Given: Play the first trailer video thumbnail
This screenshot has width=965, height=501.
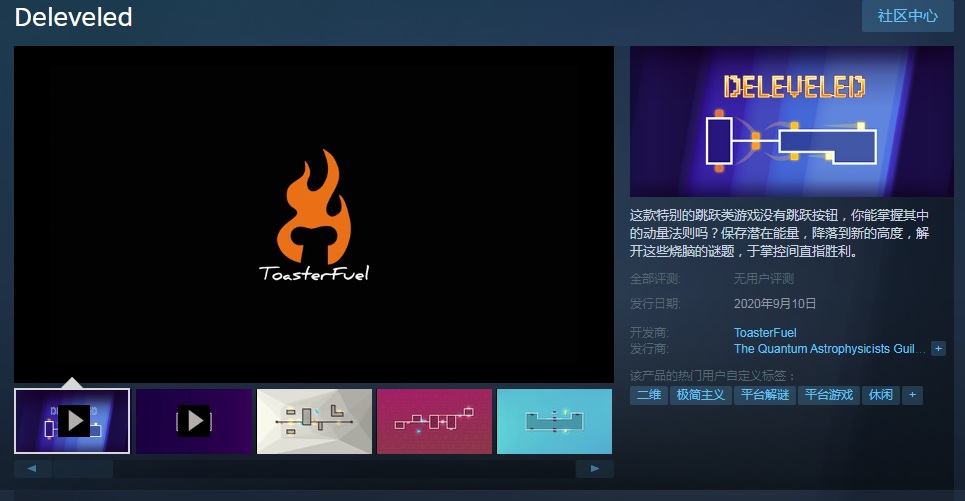Looking at the screenshot, I should (72, 421).
